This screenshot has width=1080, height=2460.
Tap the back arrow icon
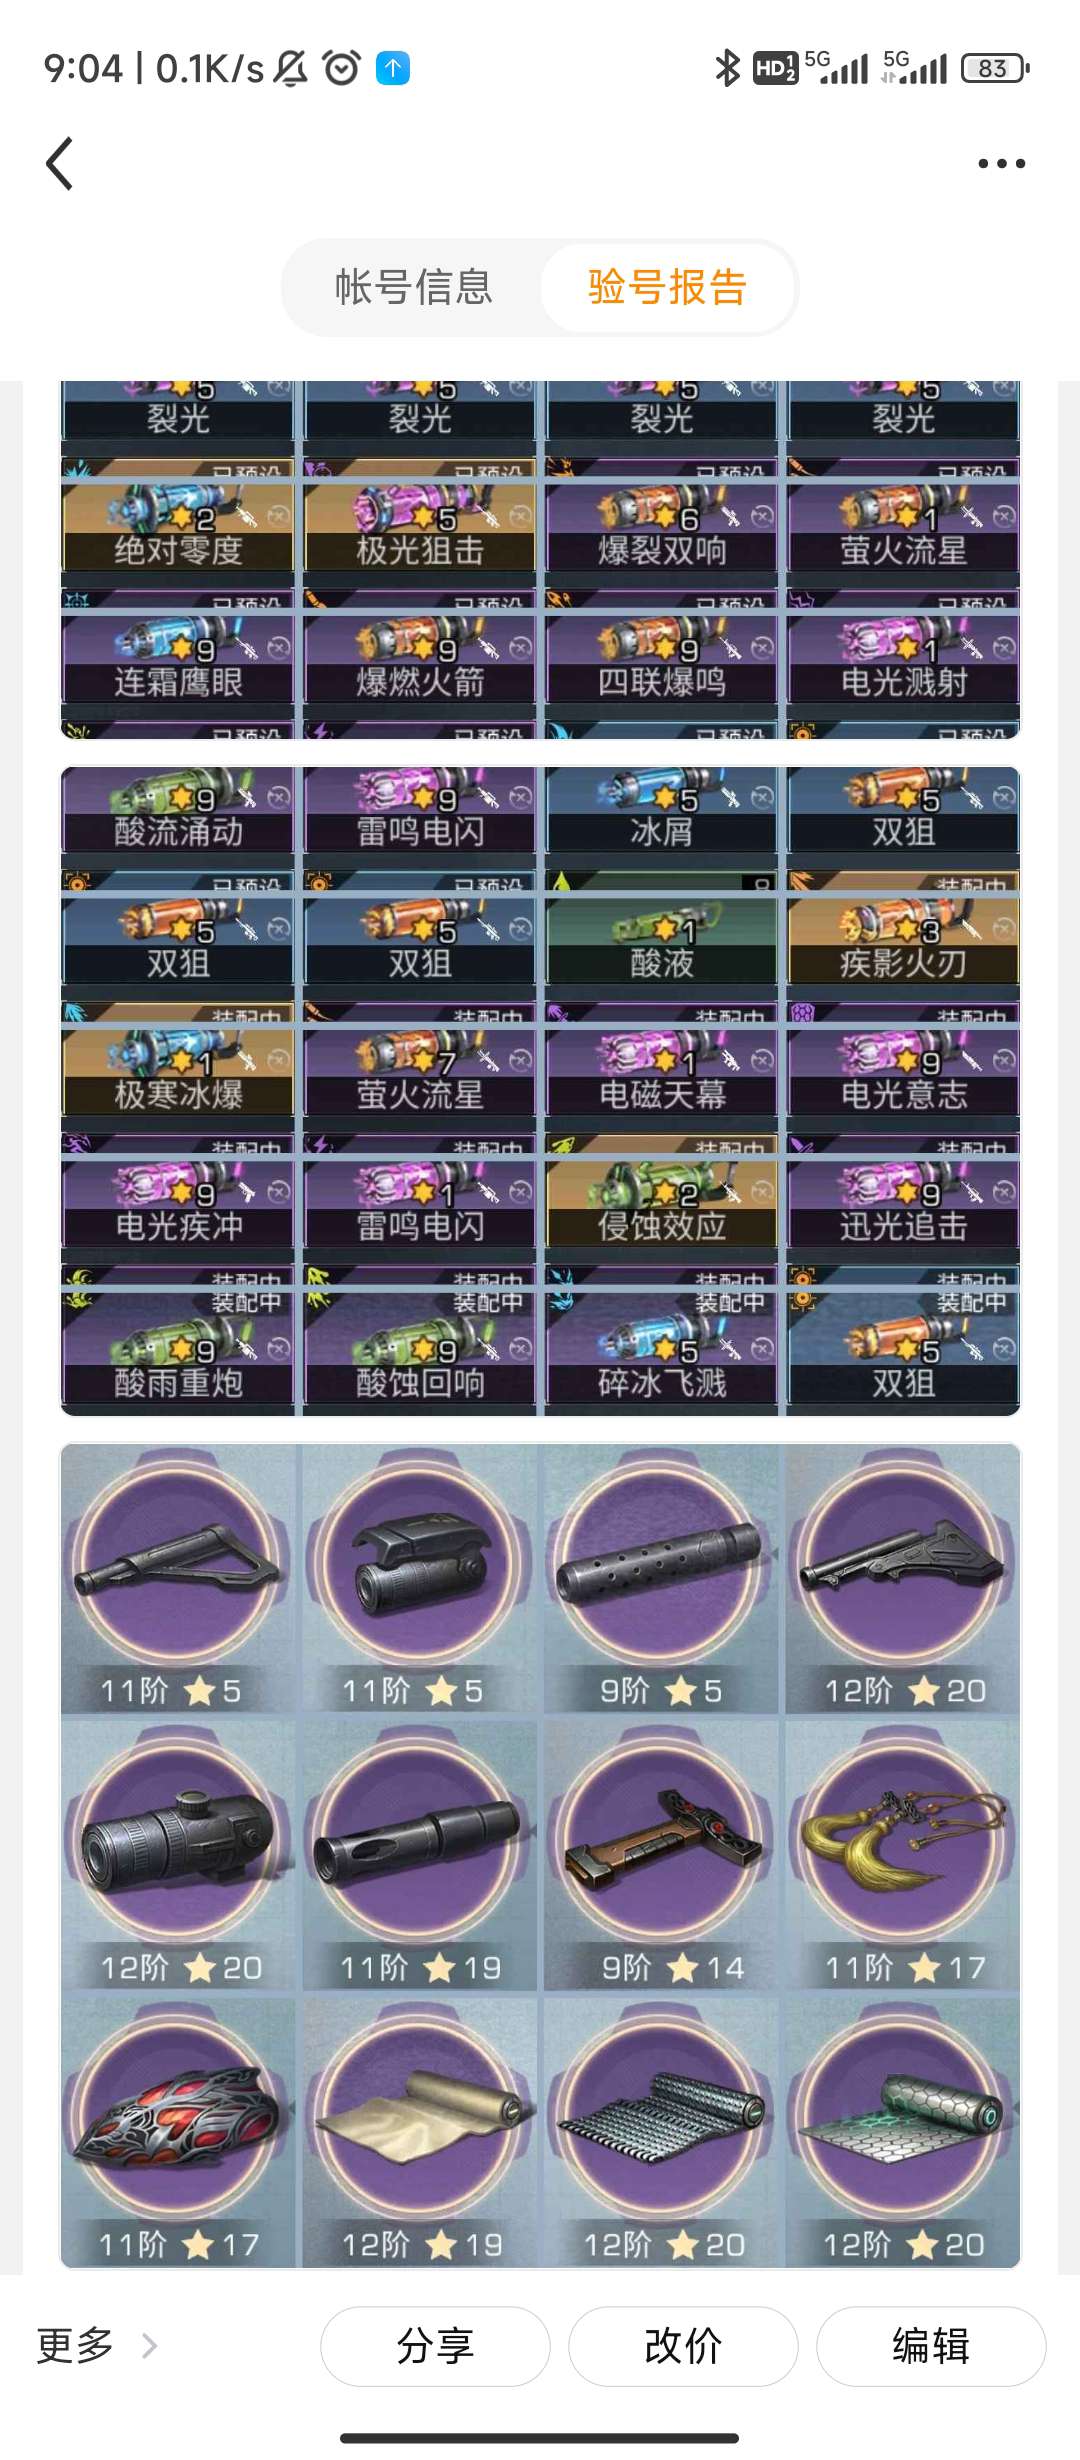pos(60,163)
